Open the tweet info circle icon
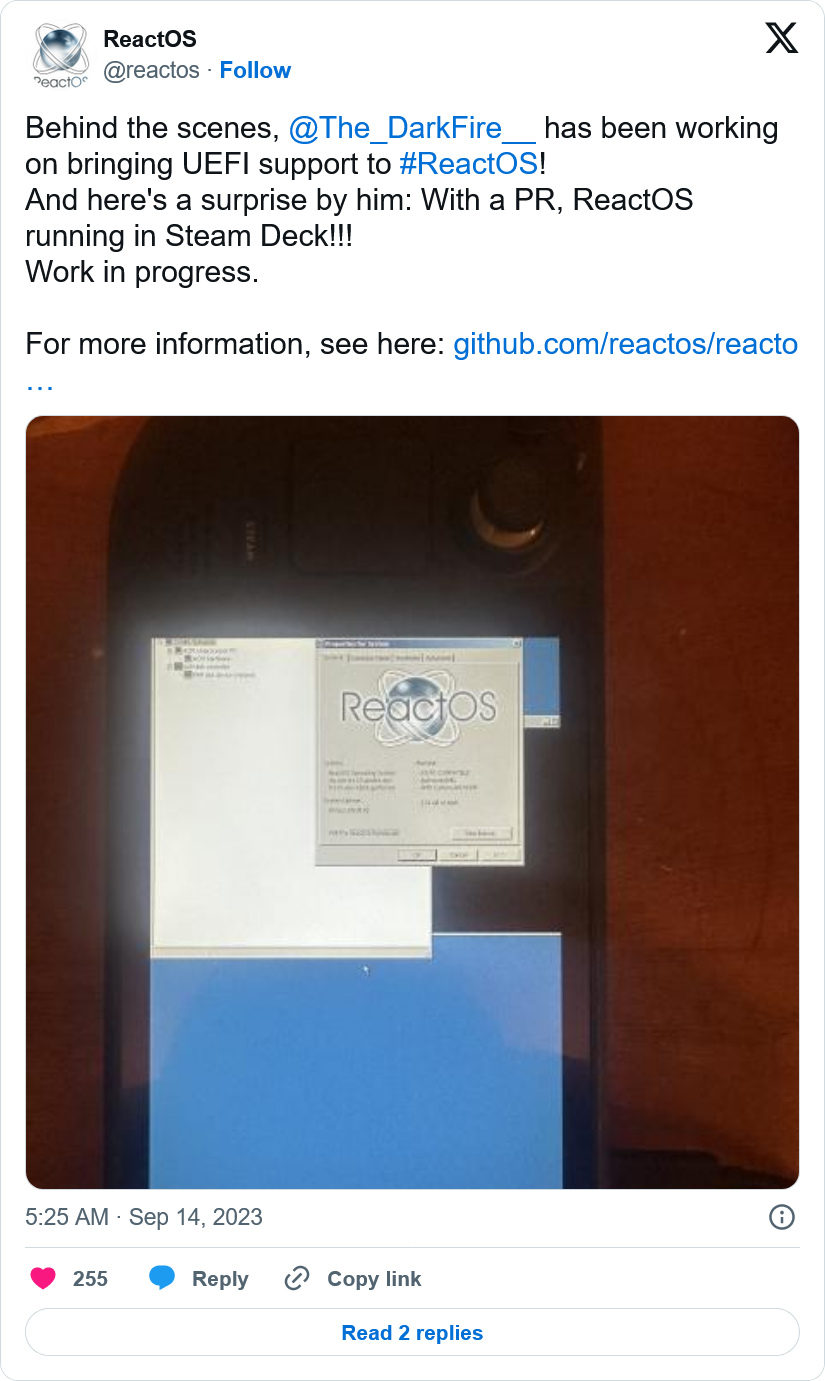The height and width of the screenshot is (1381, 825). coord(782,1217)
